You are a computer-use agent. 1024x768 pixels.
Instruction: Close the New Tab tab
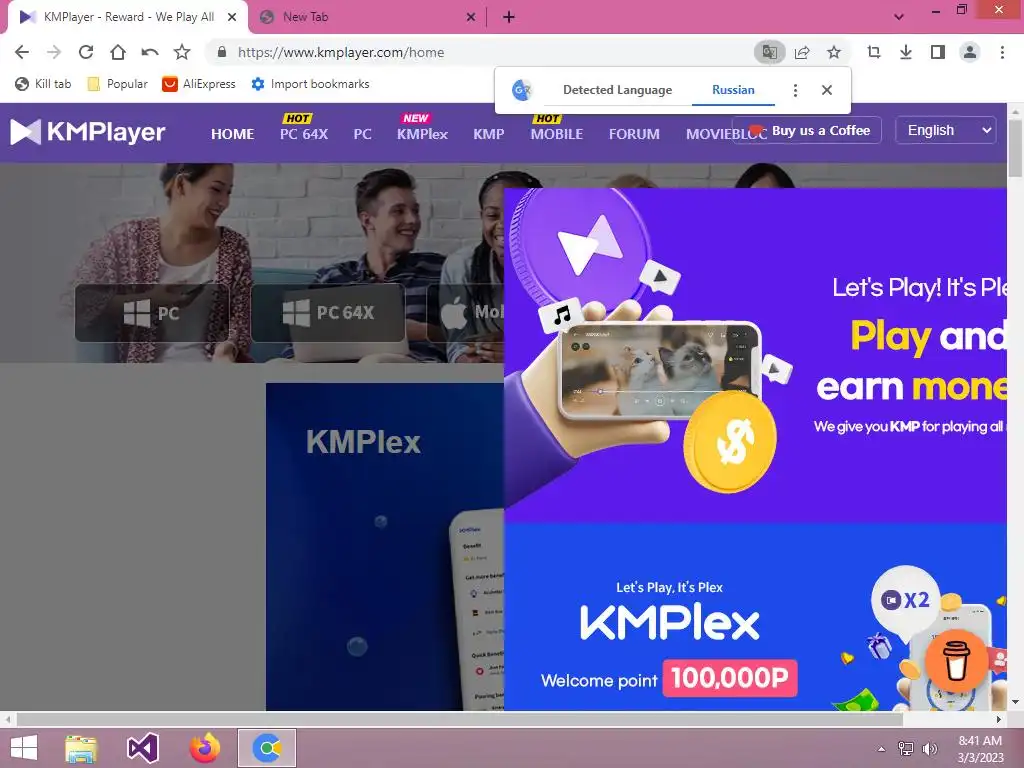click(471, 17)
